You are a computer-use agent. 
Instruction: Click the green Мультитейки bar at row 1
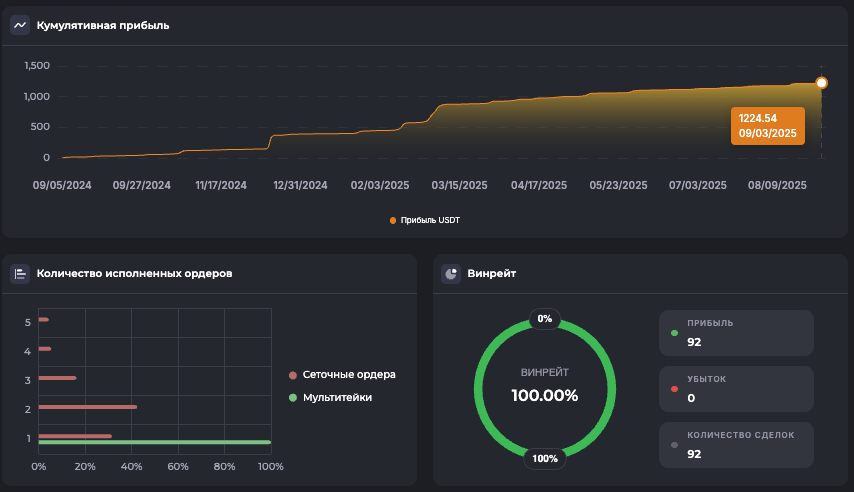pyautogui.click(x=154, y=442)
